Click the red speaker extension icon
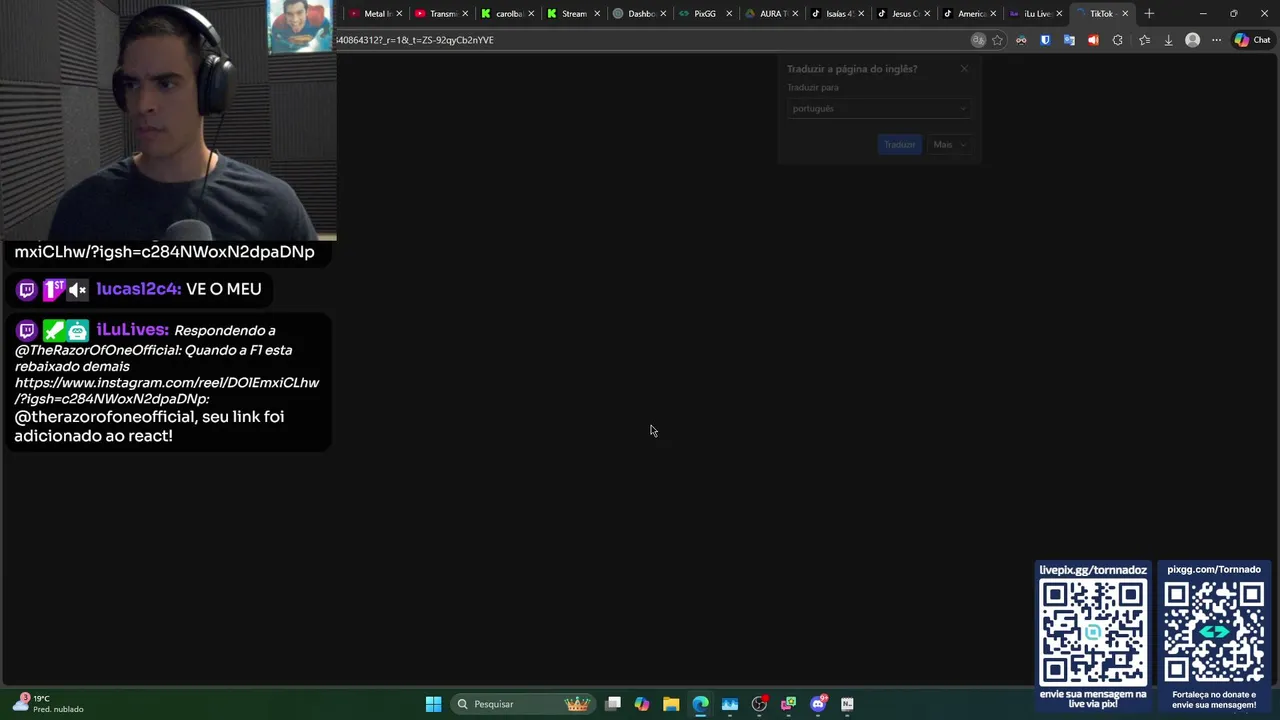Screen dimensions: 1280x720 tap(1093, 40)
